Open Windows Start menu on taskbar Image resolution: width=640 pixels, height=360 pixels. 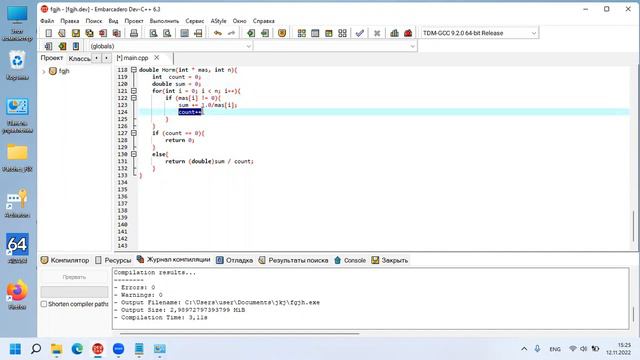[16, 349]
